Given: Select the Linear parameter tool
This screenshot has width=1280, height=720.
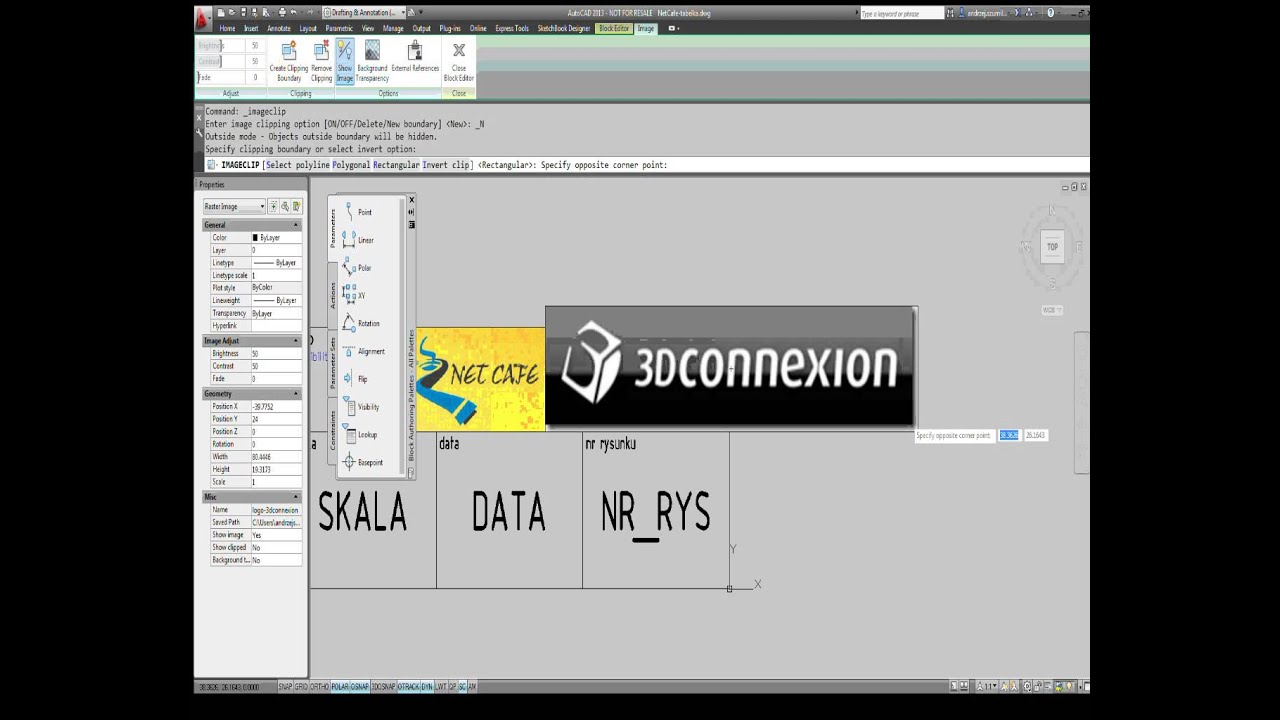Looking at the screenshot, I should [x=358, y=240].
